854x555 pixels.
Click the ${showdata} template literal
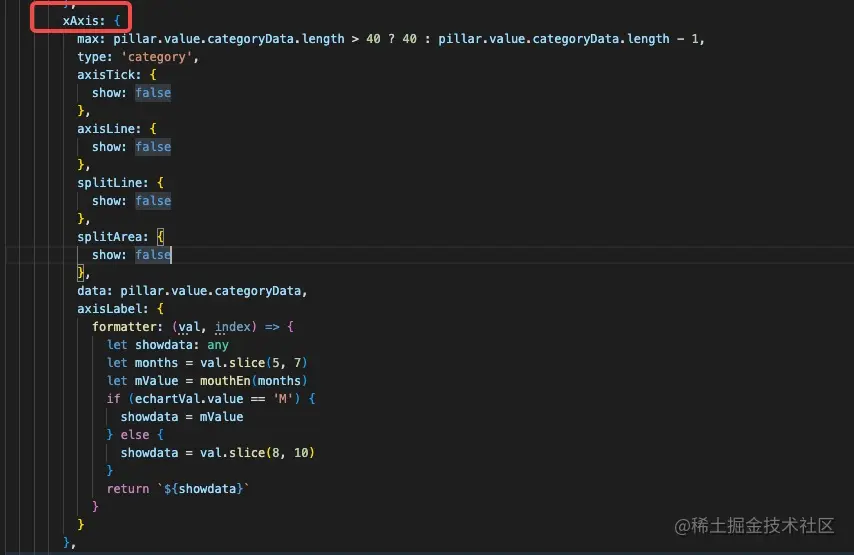click(204, 489)
